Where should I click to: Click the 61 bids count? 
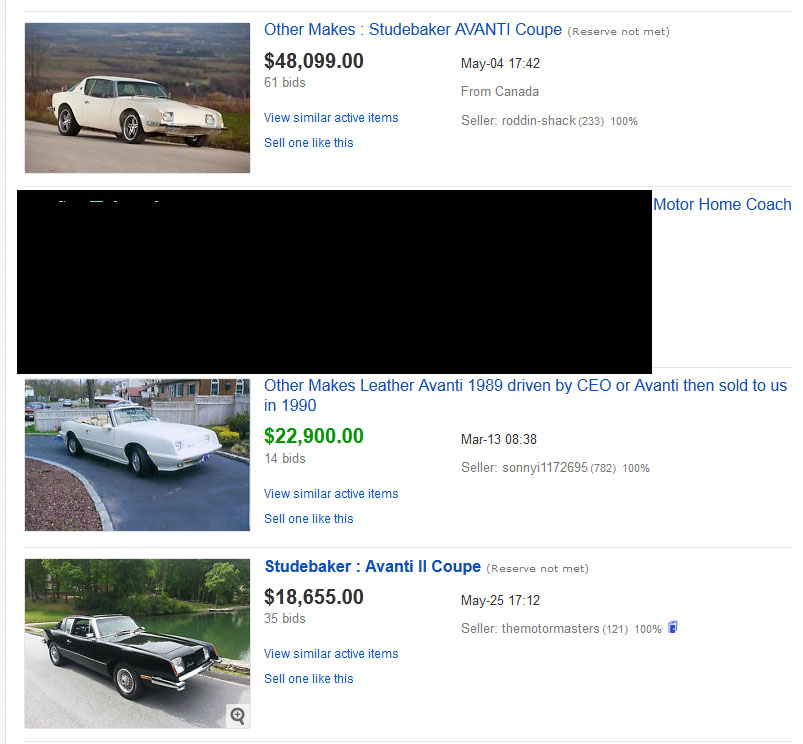coord(285,83)
